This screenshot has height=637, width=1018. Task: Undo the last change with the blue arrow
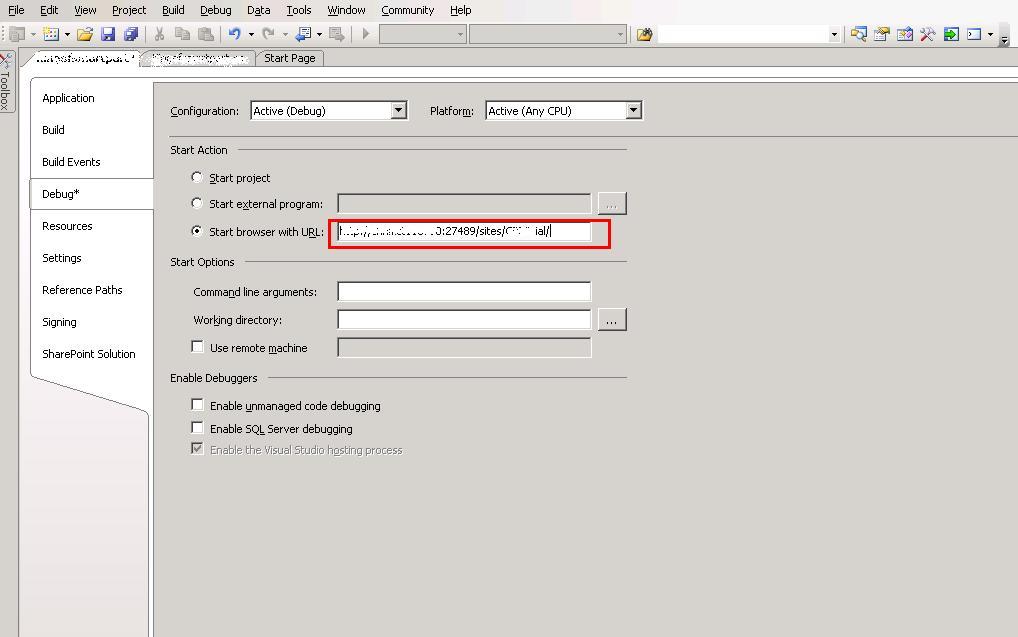click(234, 34)
